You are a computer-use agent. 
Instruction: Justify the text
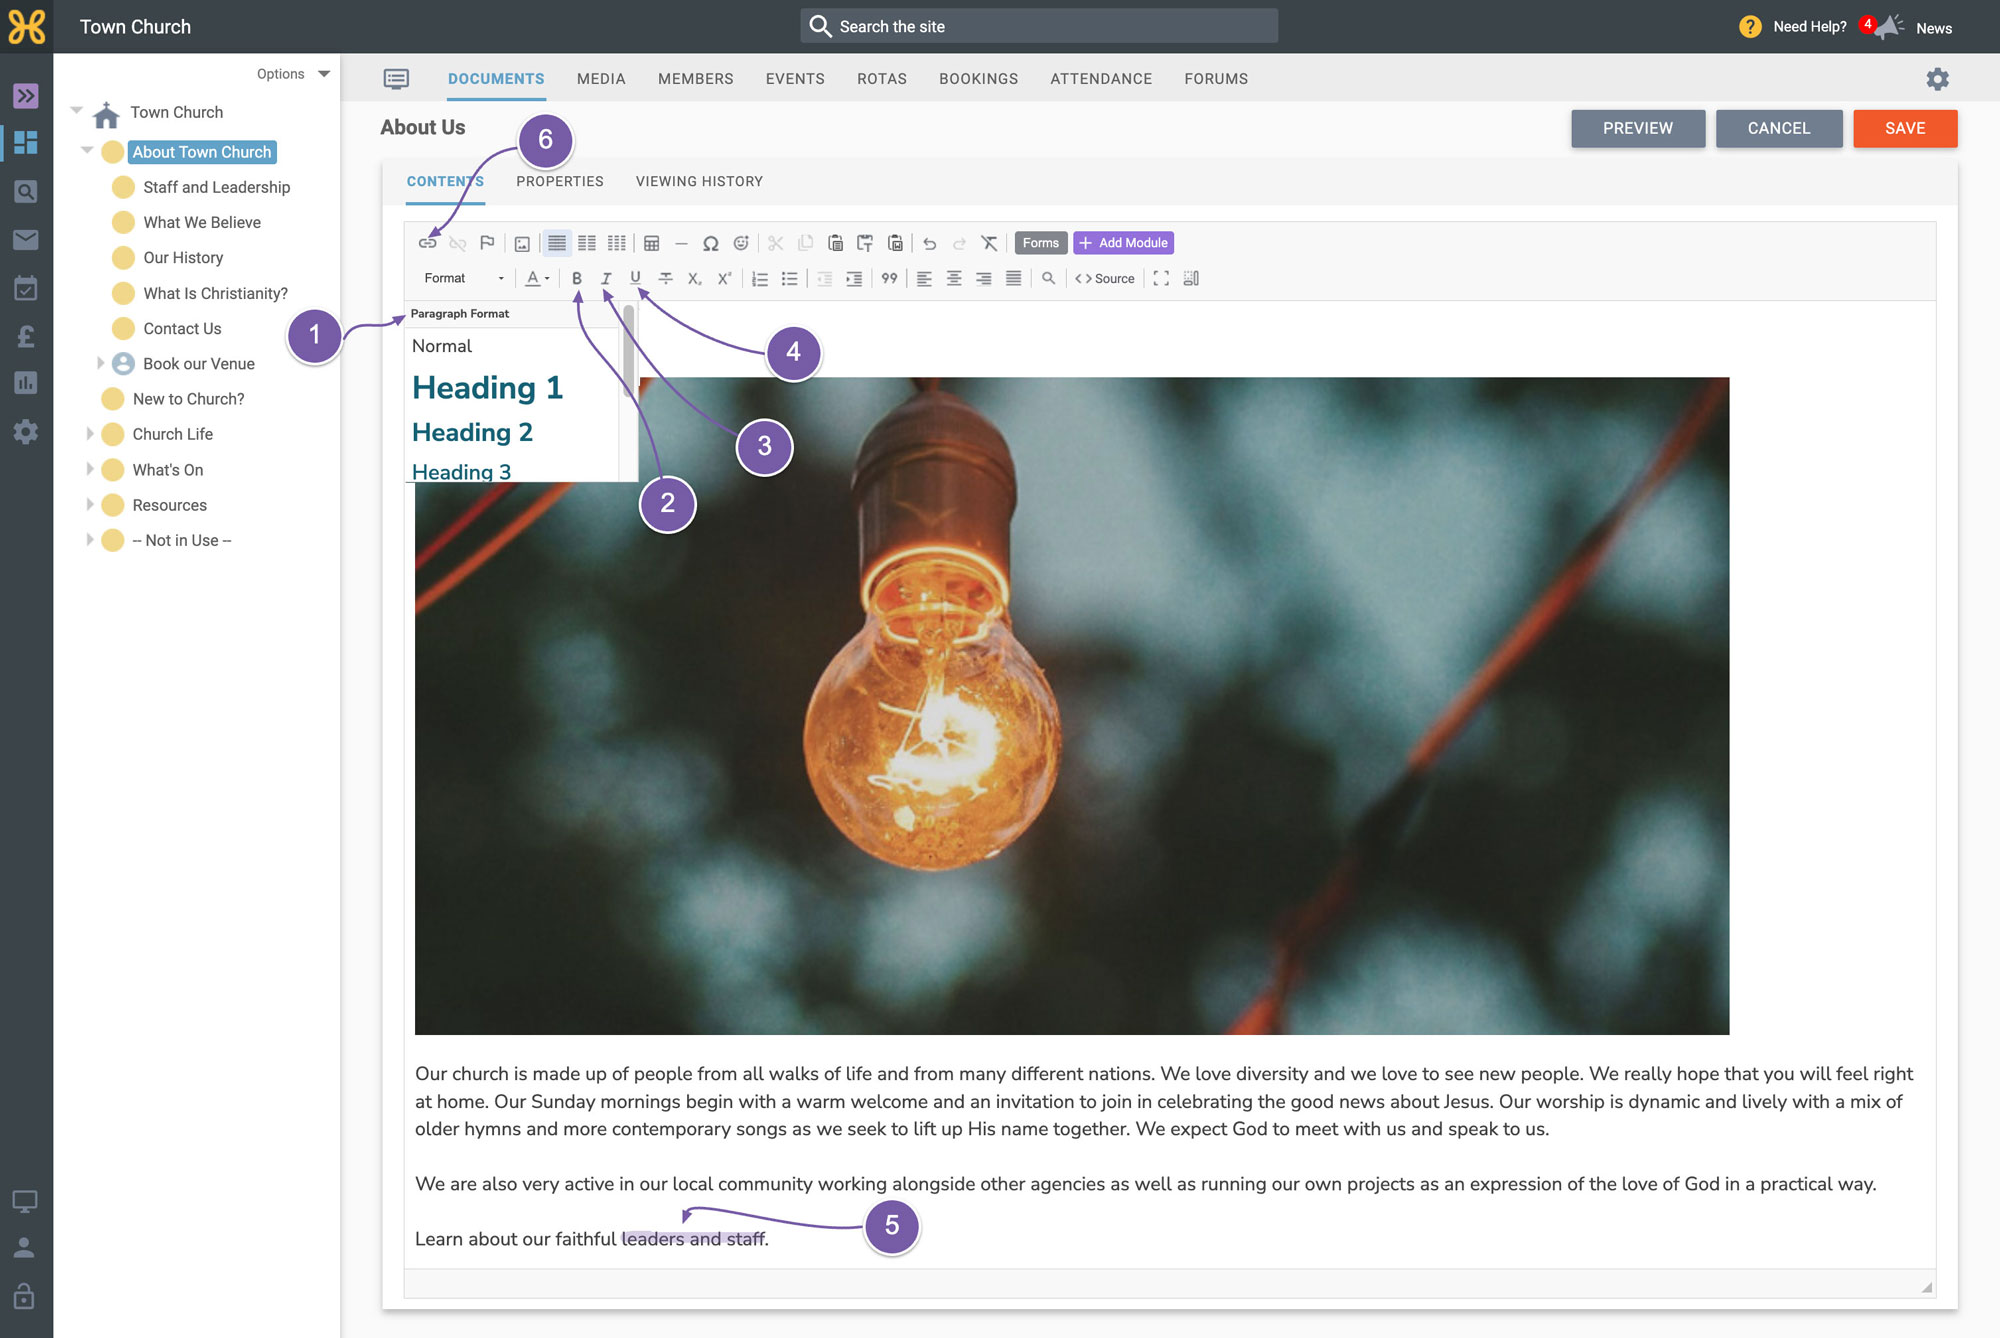1013,278
